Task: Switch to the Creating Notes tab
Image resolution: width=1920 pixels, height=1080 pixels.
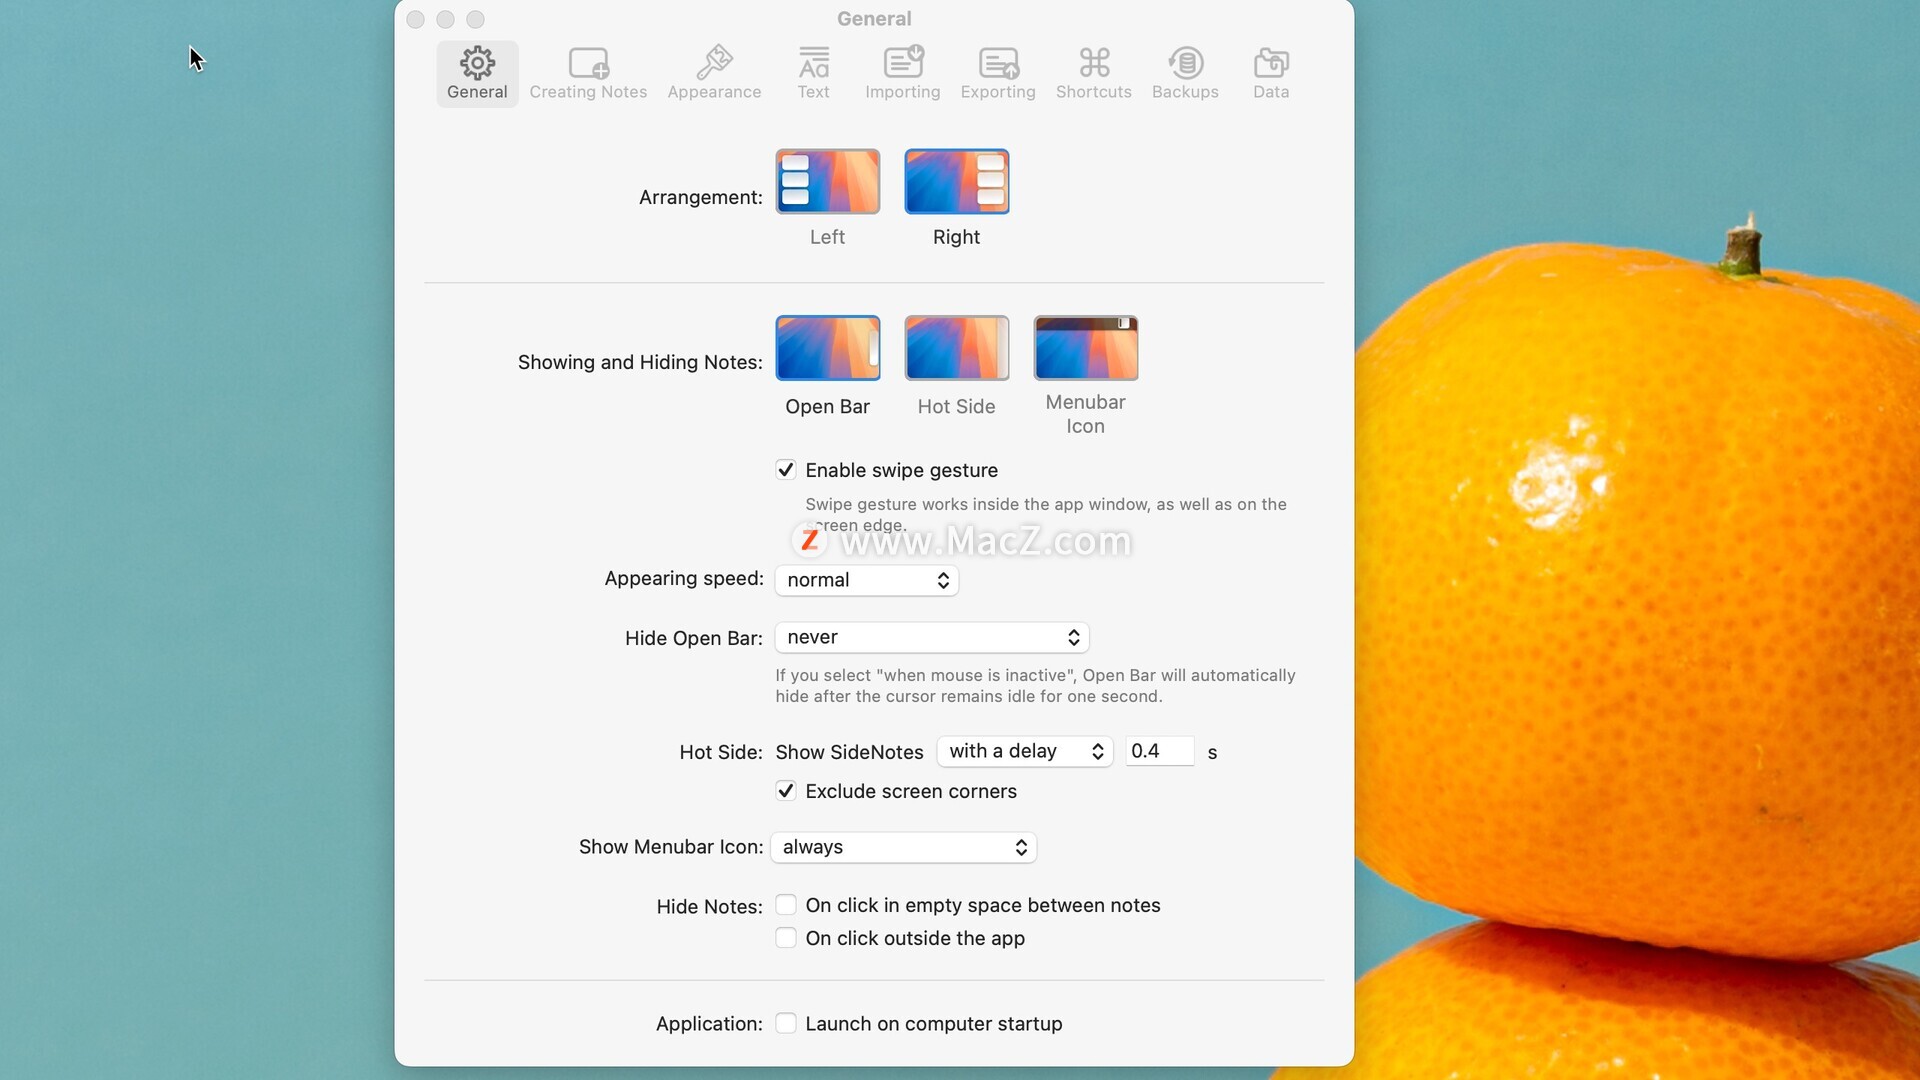Action: tap(588, 74)
